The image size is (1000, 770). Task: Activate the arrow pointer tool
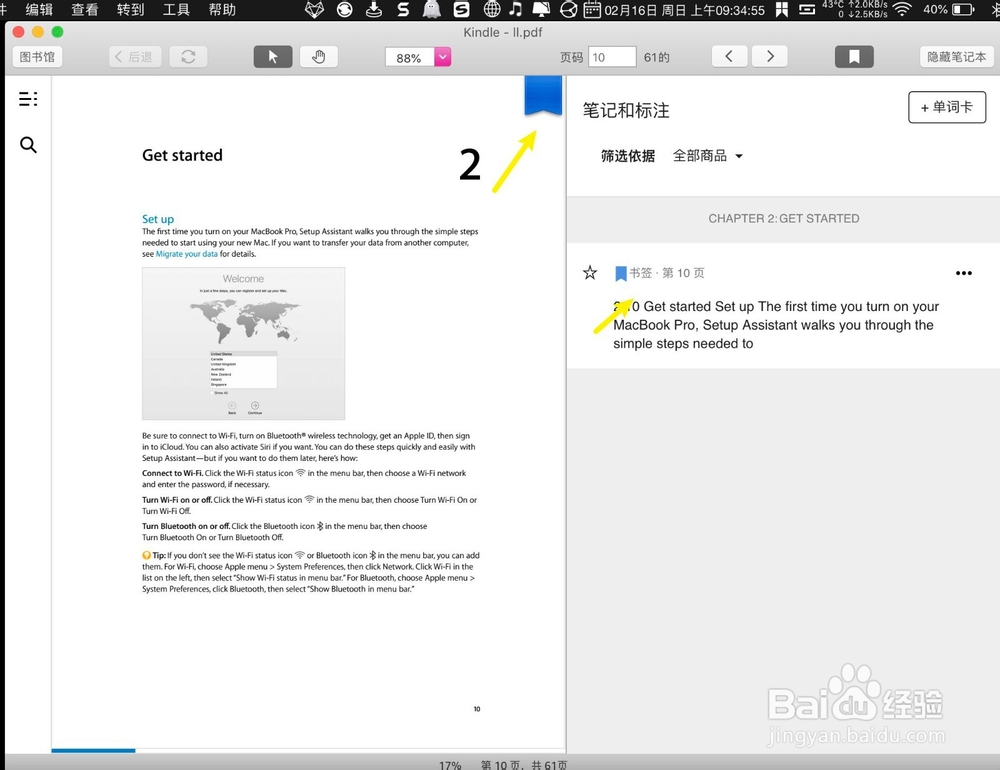click(x=272, y=56)
